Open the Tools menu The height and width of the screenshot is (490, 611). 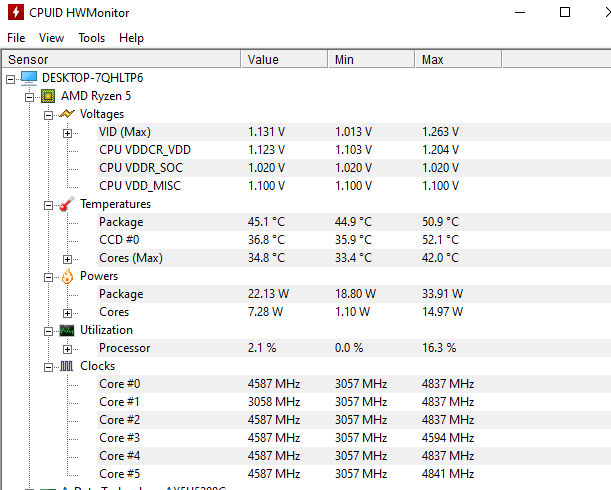pyautogui.click(x=91, y=38)
